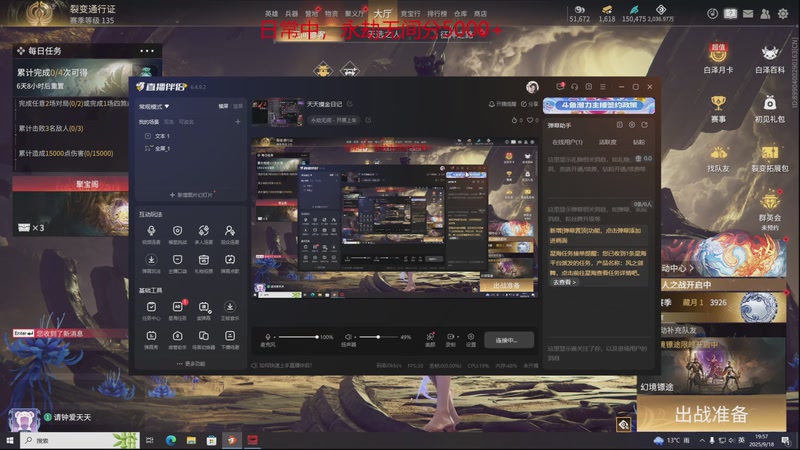Click the Windows taskbar search box
Viewport: 800px width, 450px height.
80,440
